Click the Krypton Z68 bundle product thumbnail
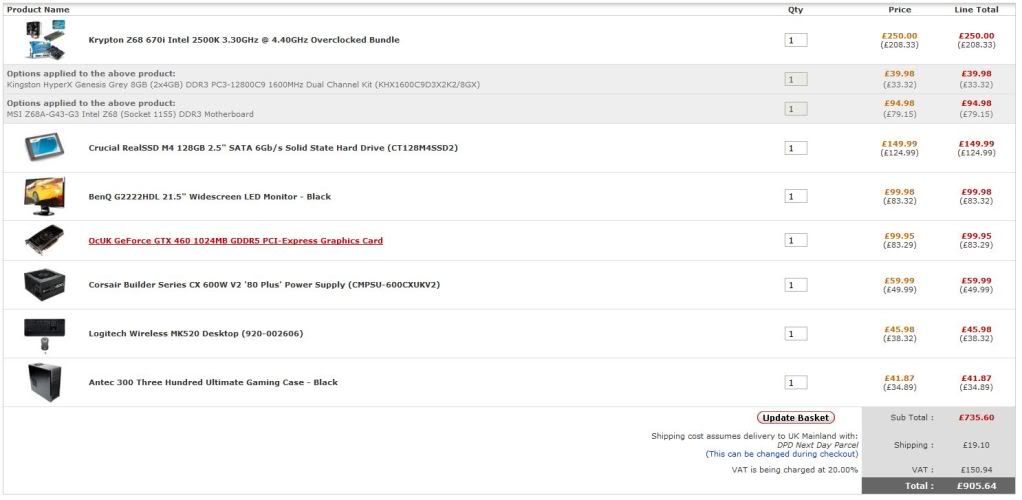Image resolution: width=1022 pixels, height=500 pixels. coord(45,40)
